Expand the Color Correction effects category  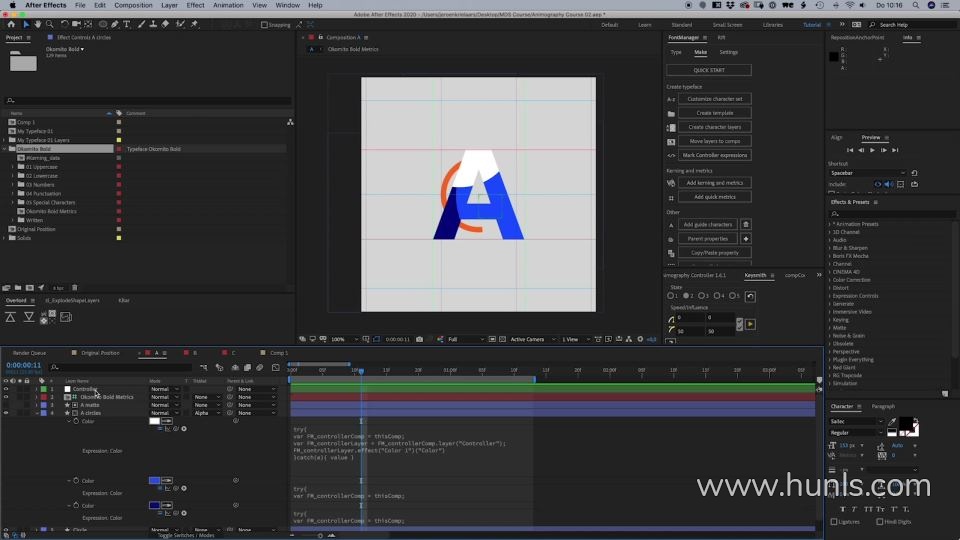coord(830,280)
